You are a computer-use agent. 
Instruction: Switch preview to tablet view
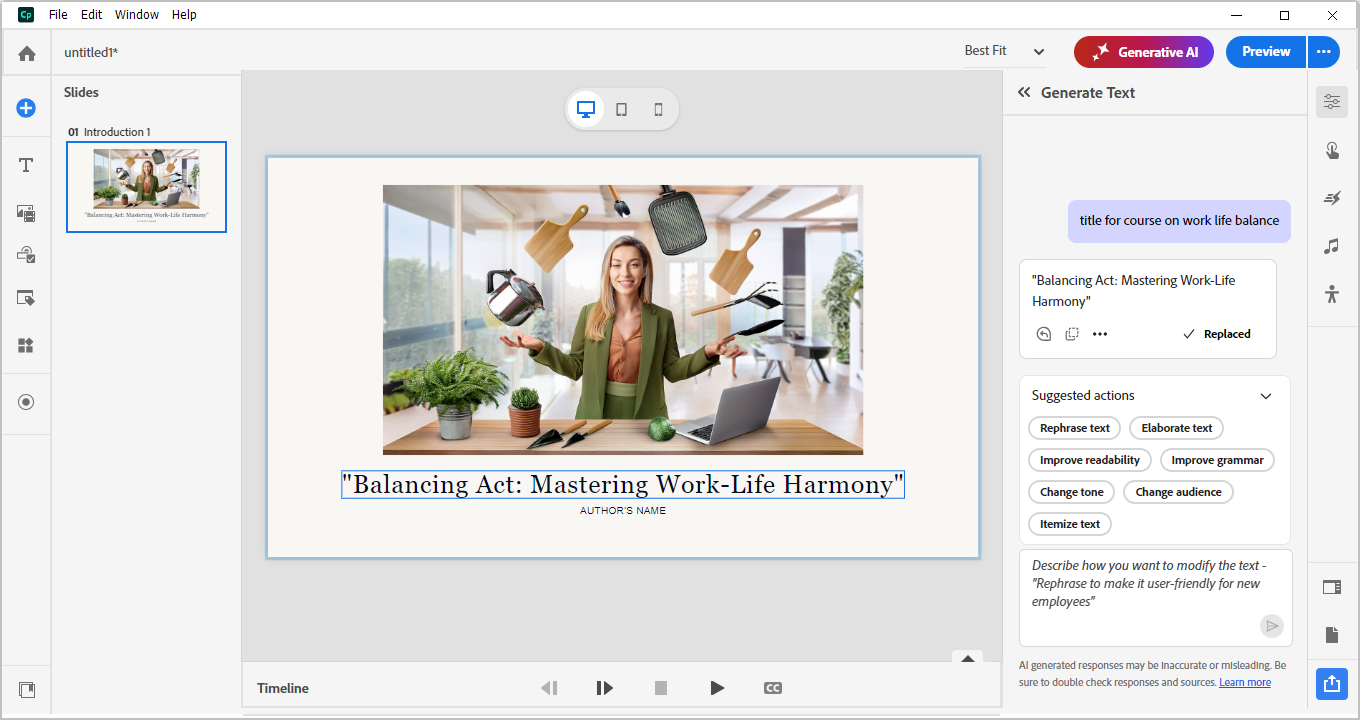621,109
